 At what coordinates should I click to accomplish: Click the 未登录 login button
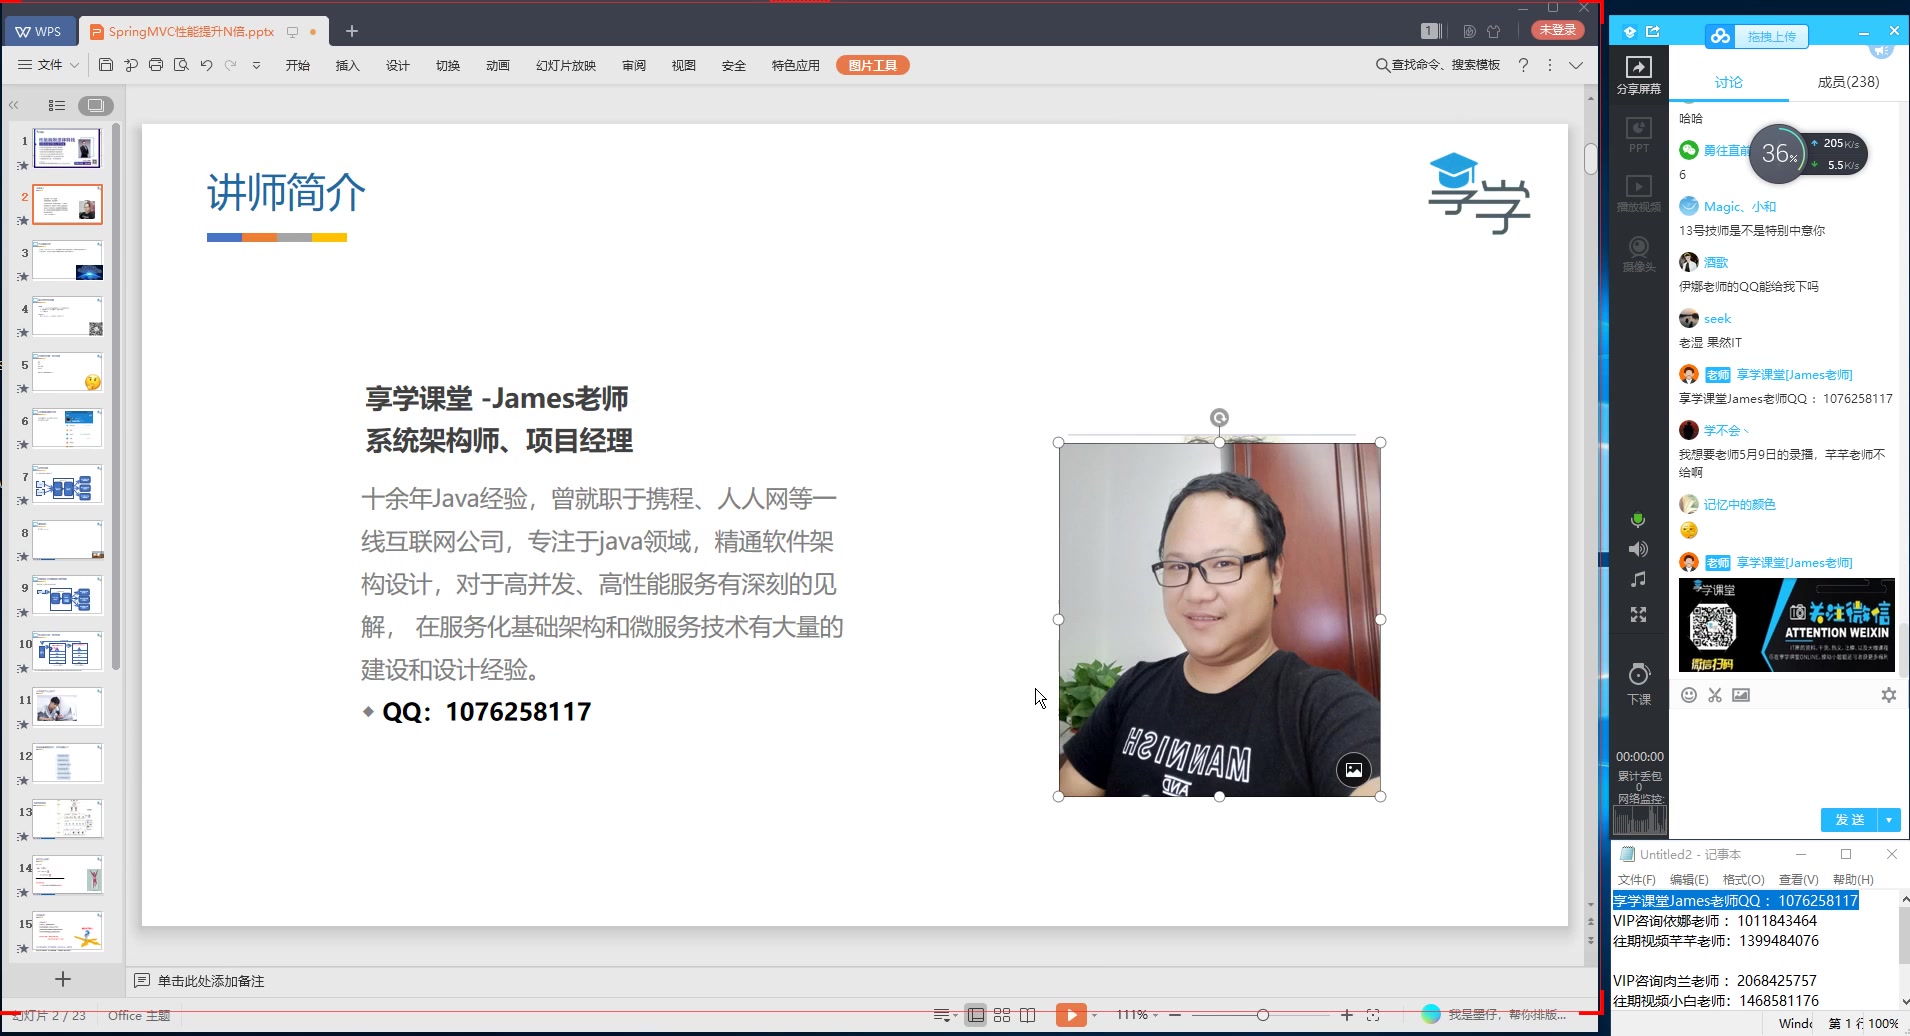click(x=1558, y=30)
